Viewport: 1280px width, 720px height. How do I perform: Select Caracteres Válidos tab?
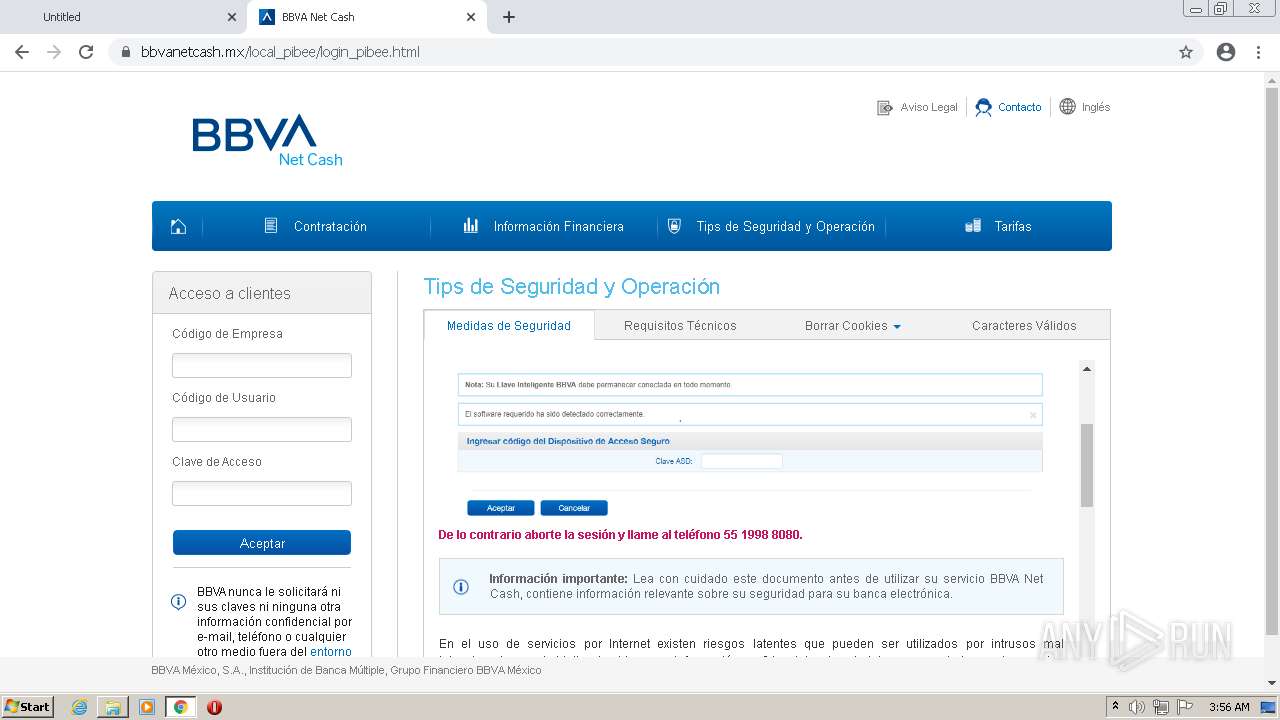1024,326
